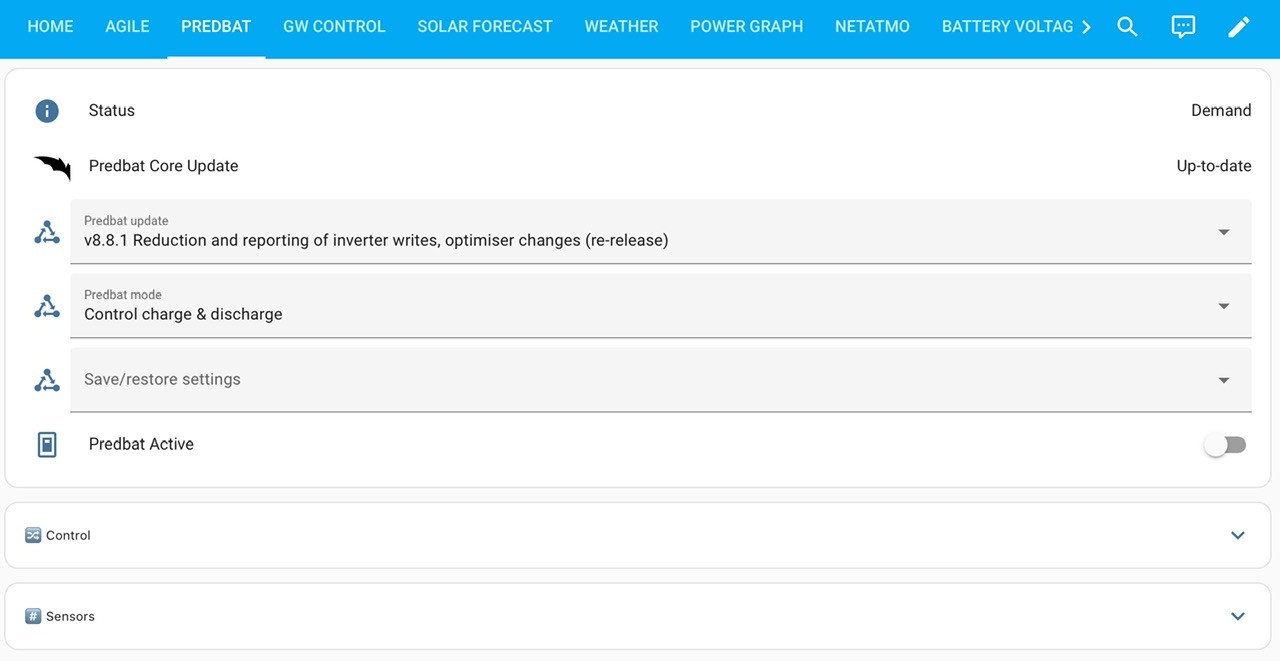Open the Predbat update version dropdown
Screen dimensions: 1280x661
tap(661, 232)
